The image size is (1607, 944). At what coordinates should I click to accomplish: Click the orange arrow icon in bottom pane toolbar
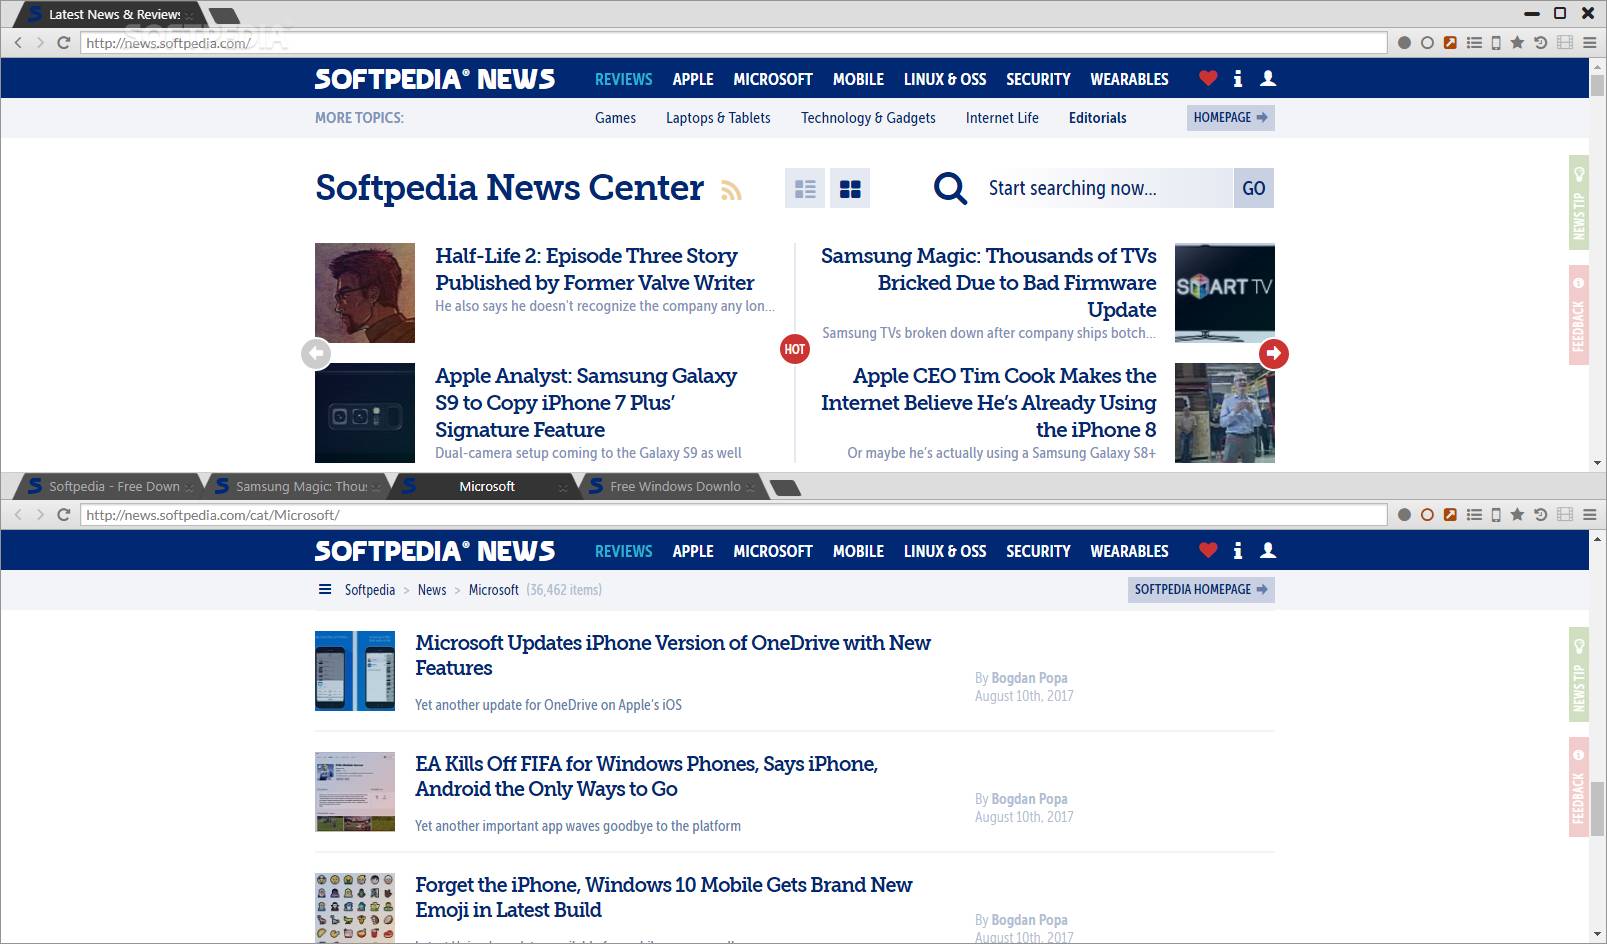pos(1450,515)
